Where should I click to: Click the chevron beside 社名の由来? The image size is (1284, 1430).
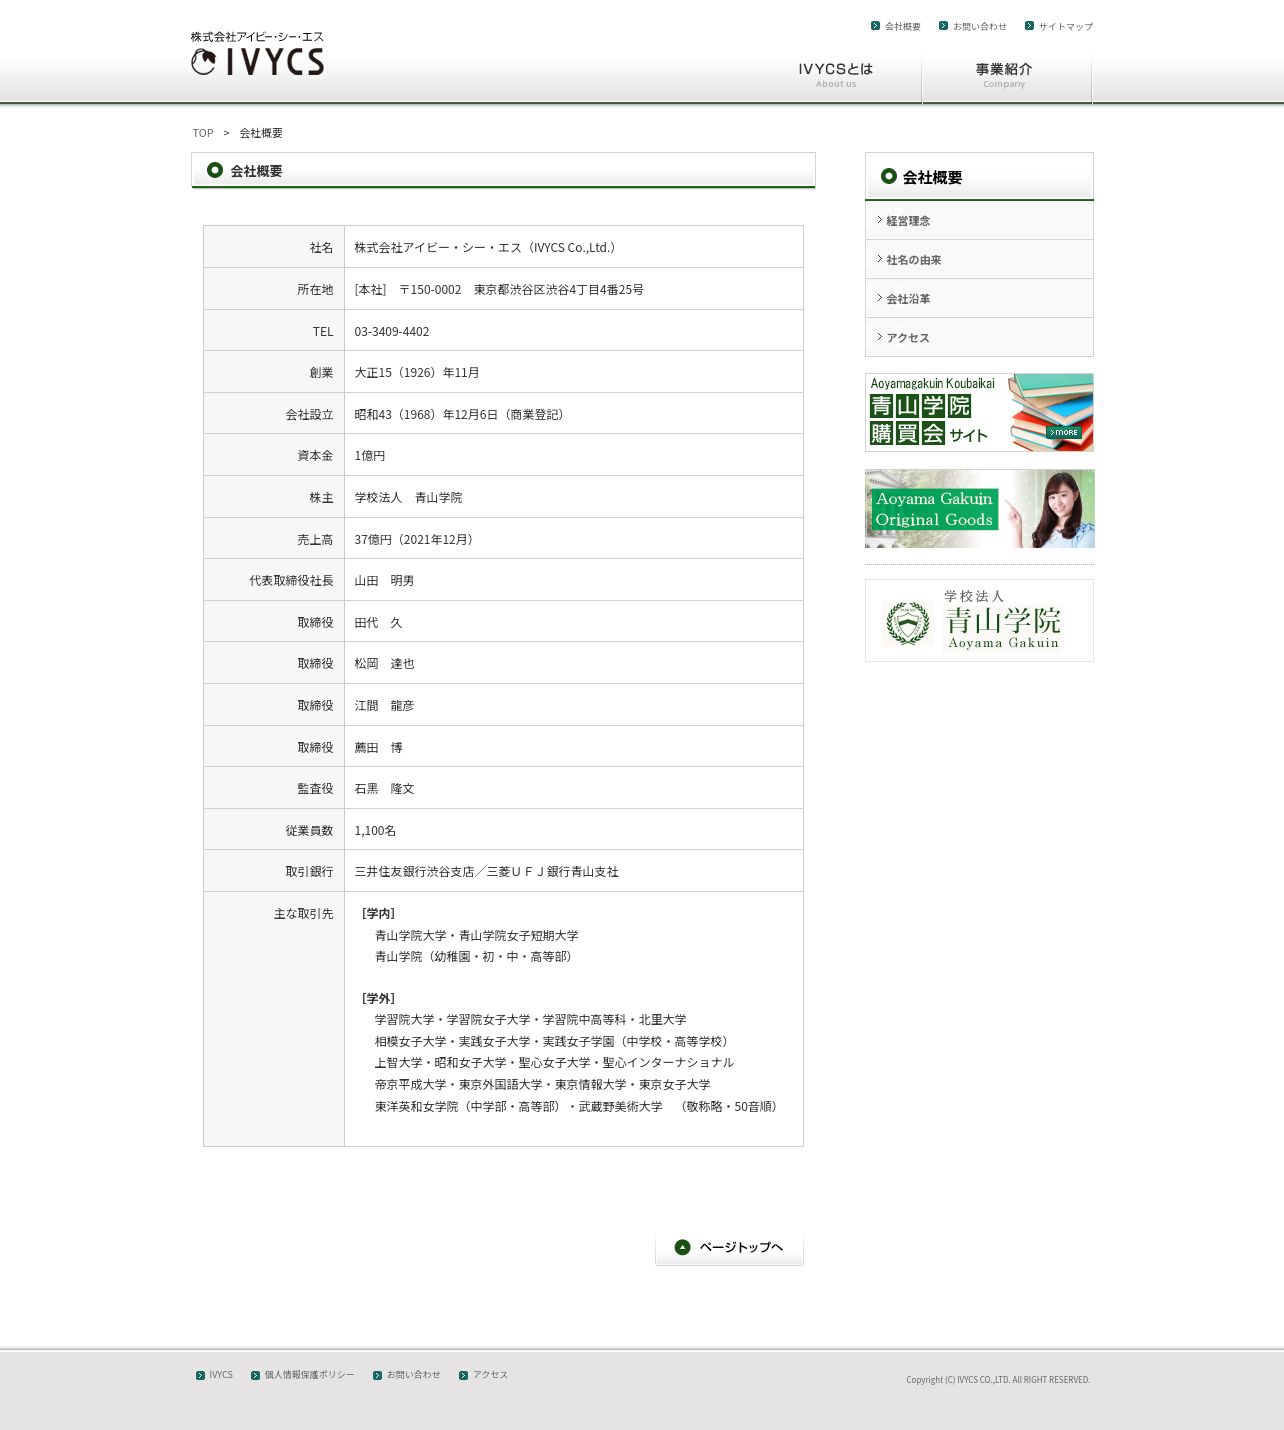click(x=879, y=259)
